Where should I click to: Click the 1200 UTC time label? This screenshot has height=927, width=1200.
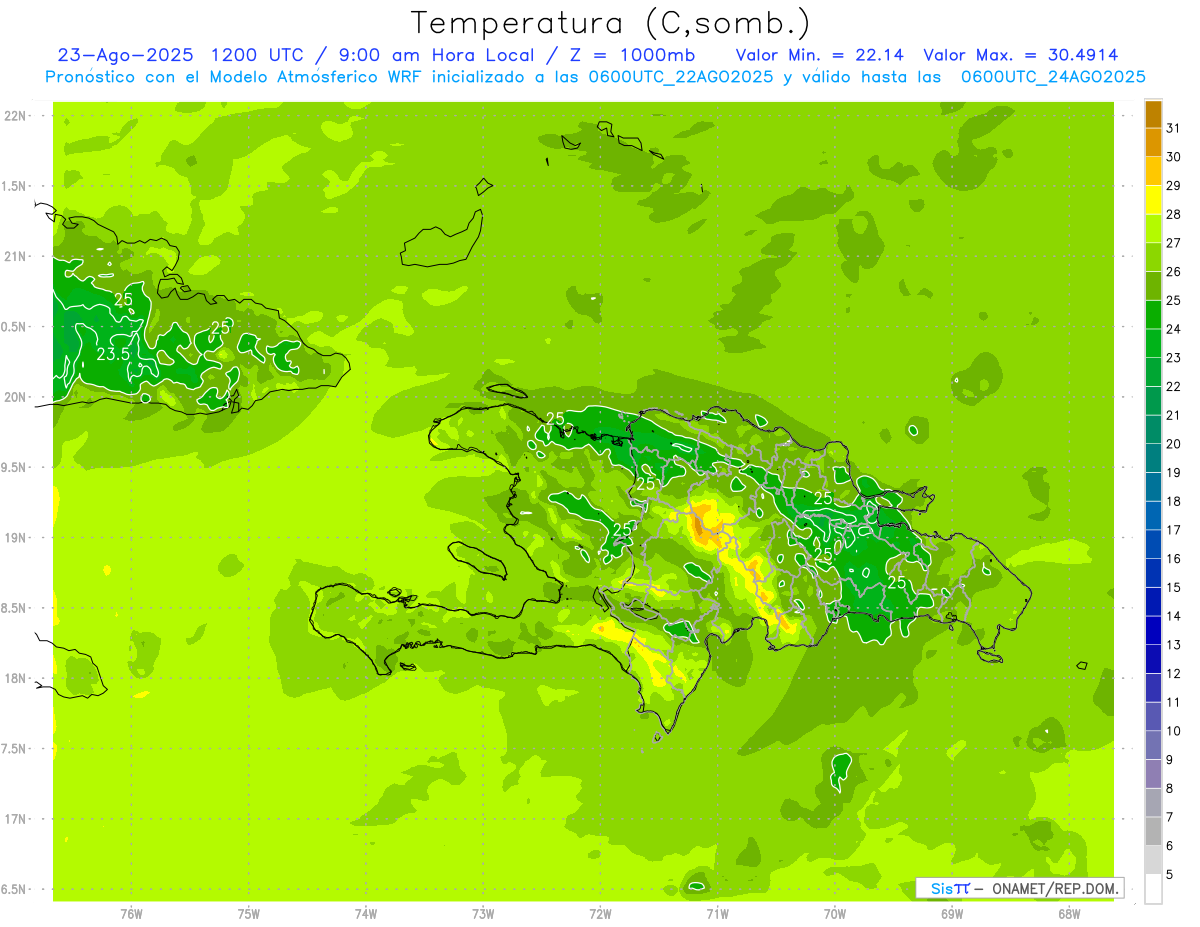click(259, 55)
